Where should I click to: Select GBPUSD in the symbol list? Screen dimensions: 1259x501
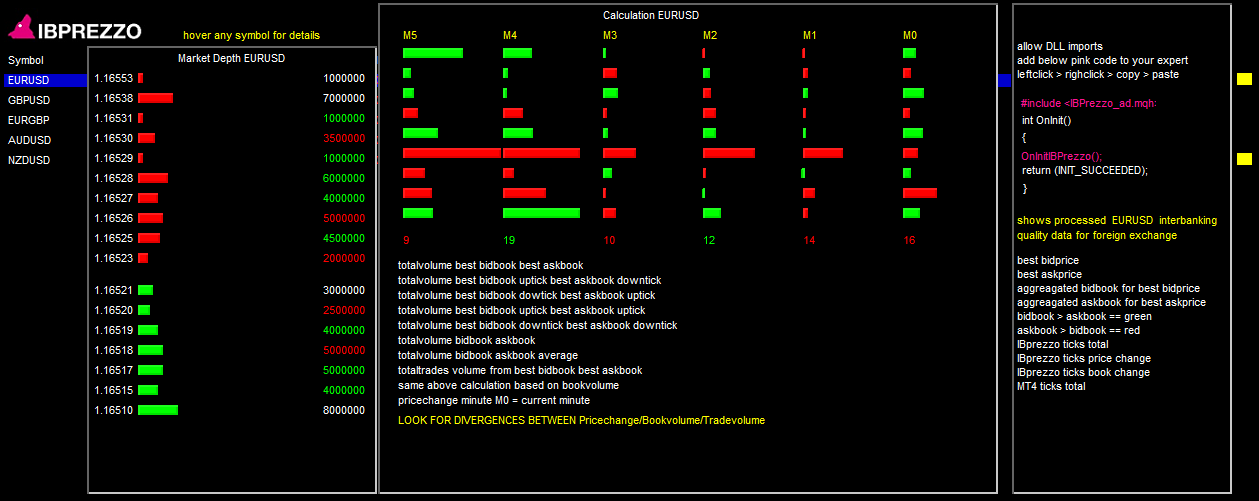click(29, 100)
